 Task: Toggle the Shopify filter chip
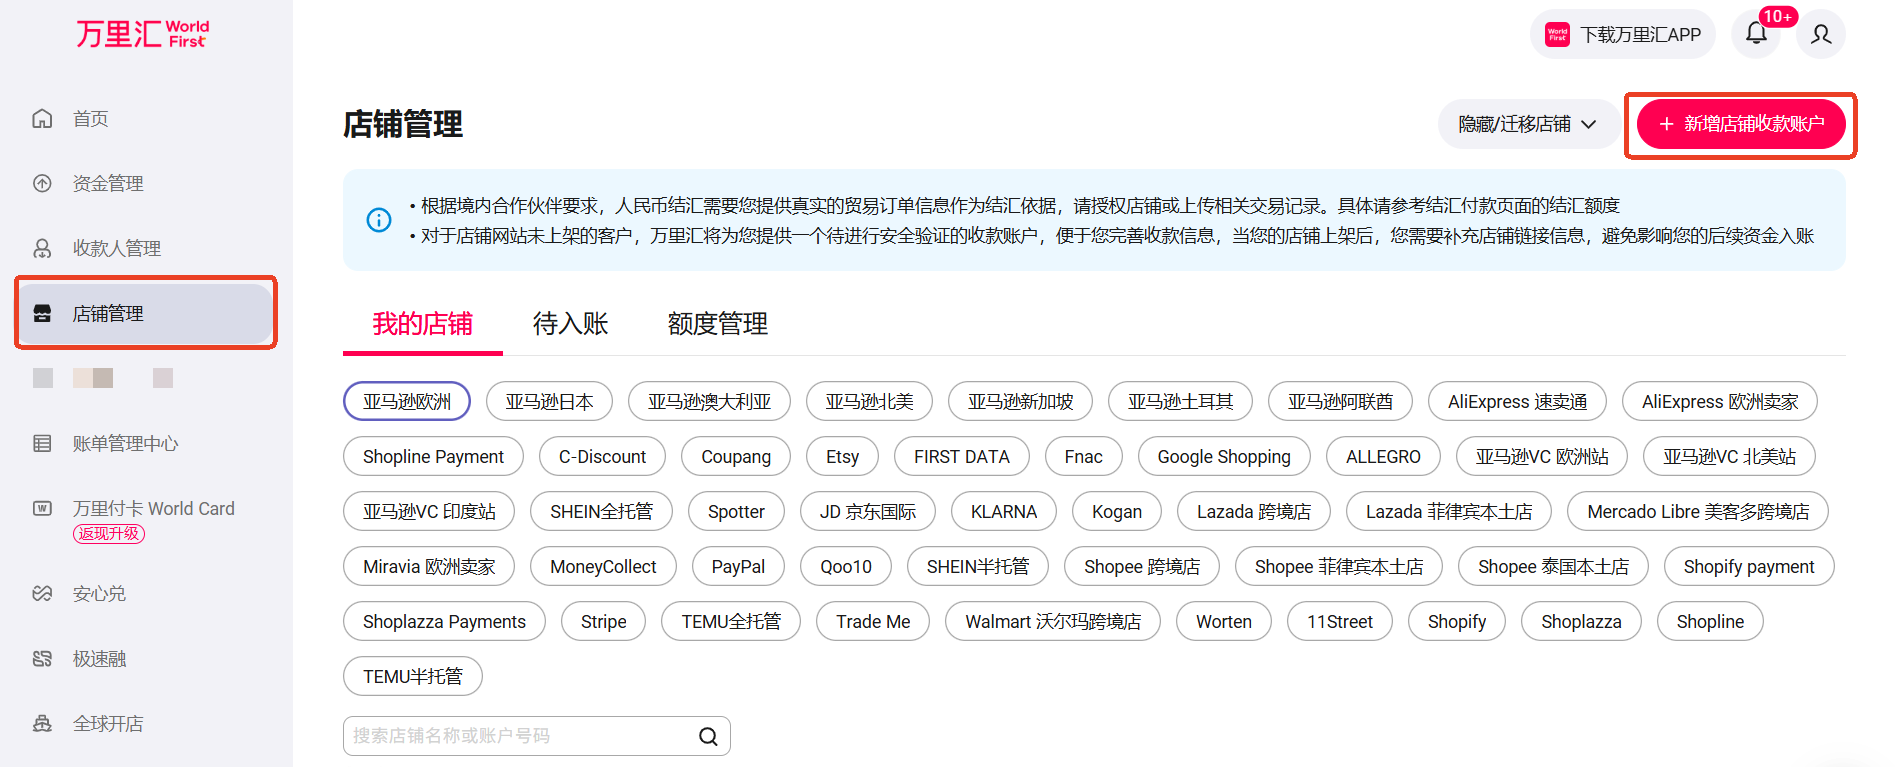(1456, 622)
